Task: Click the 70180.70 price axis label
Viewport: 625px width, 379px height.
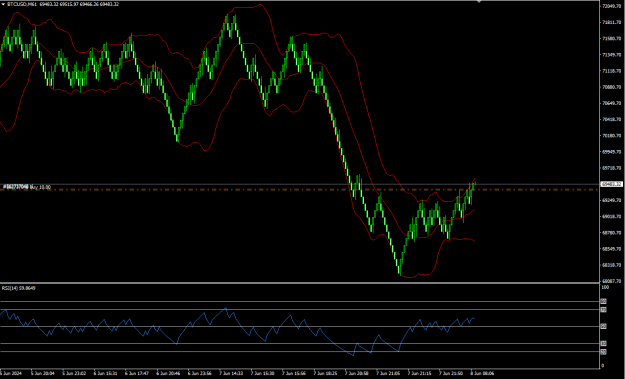Action: pos(611,135)
